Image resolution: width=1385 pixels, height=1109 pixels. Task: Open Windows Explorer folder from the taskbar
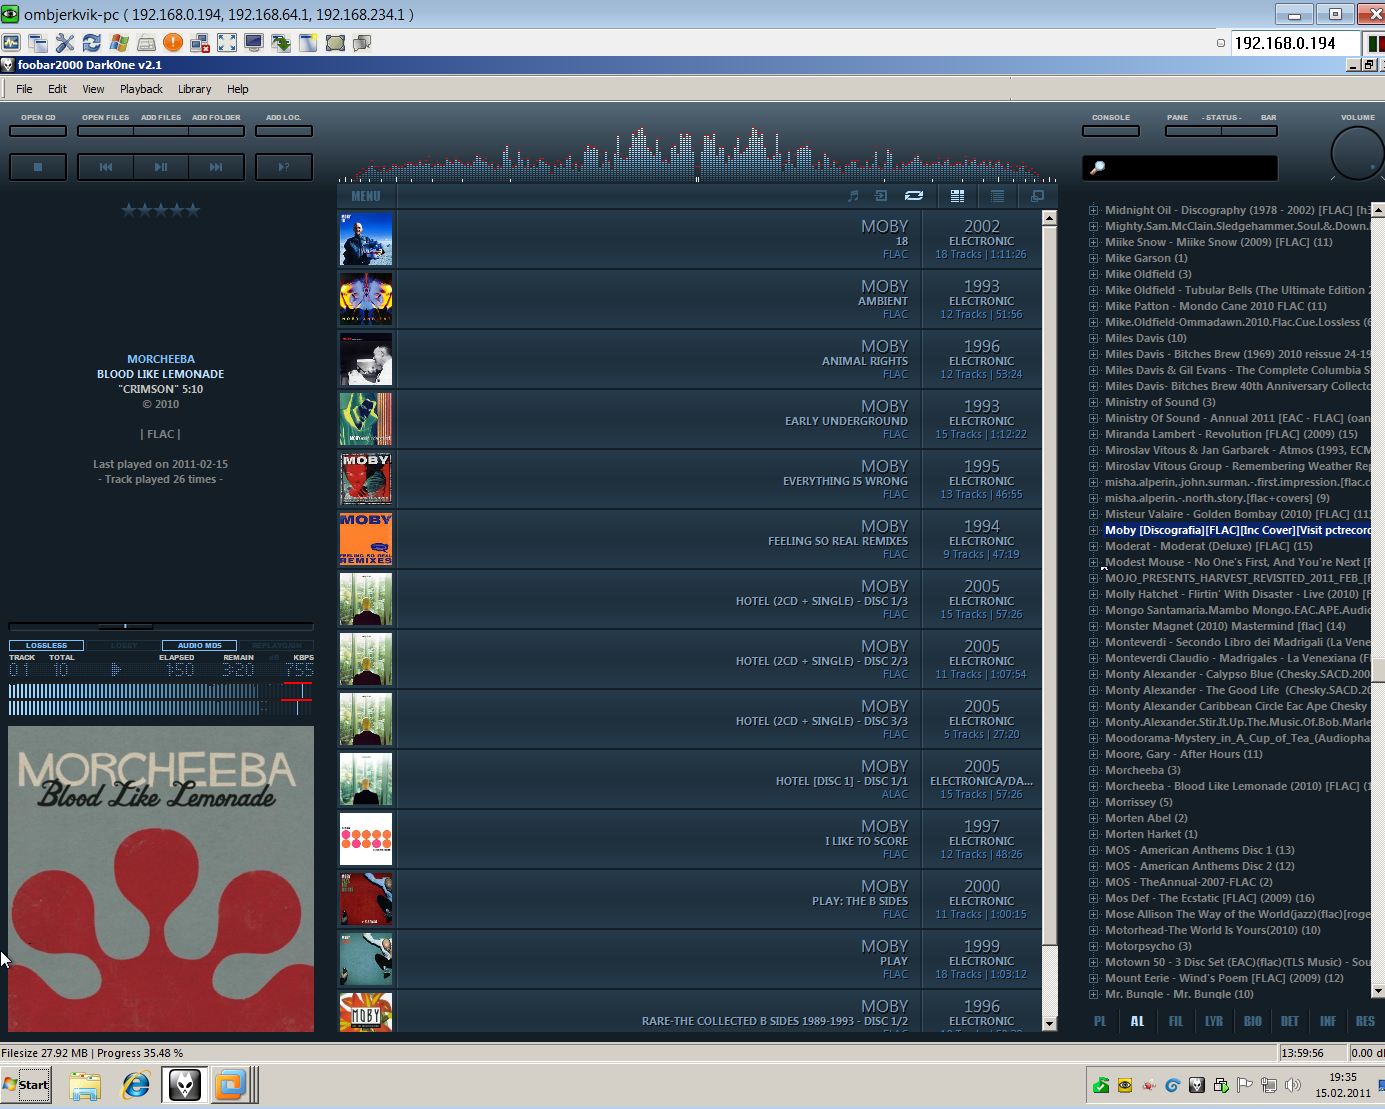coord(85,1085)
